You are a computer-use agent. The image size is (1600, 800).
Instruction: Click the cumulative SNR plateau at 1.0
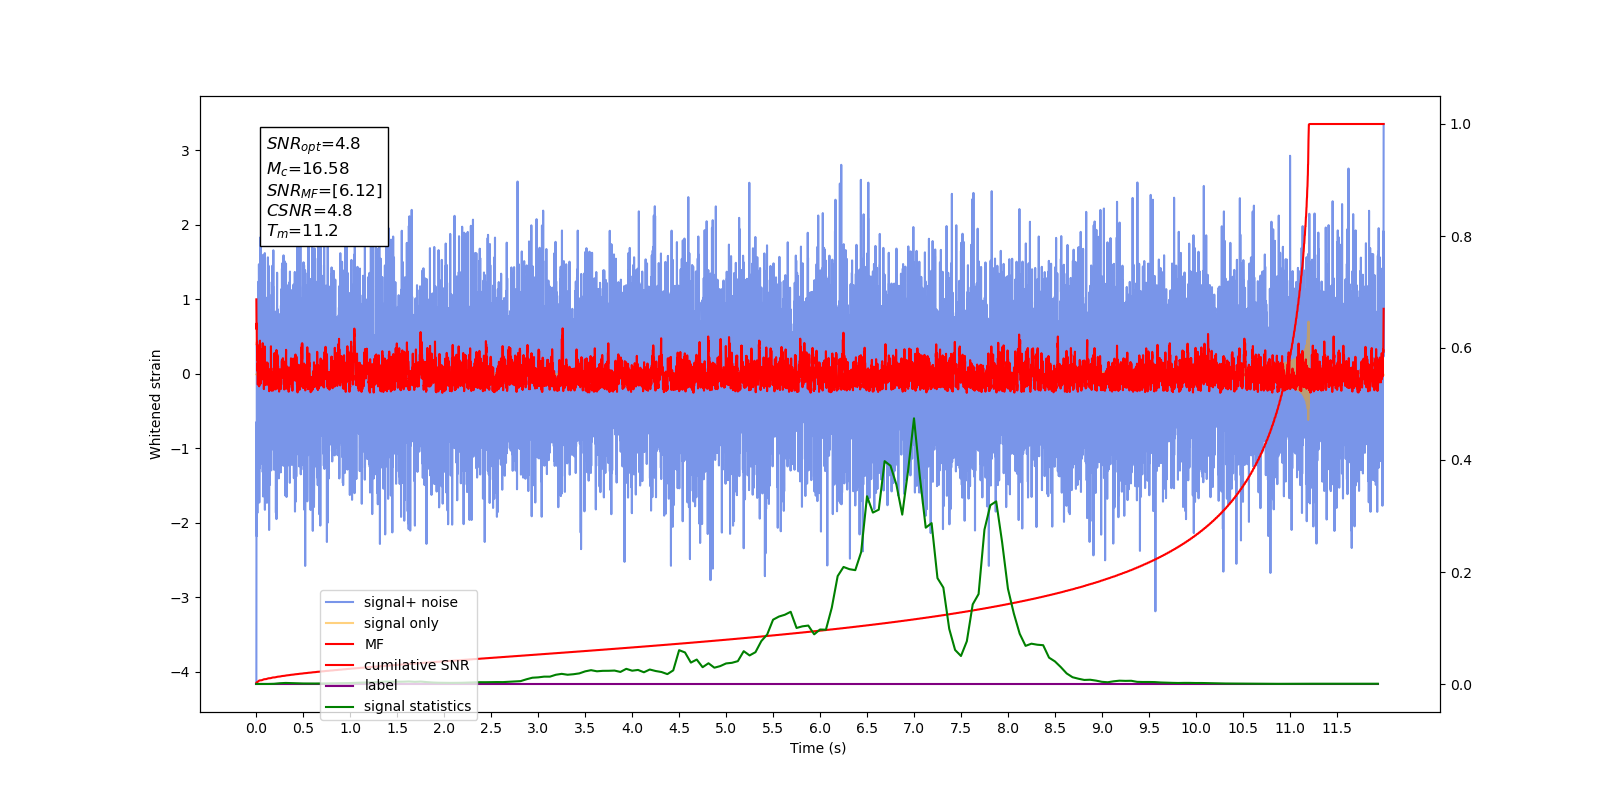pyautogui.click(x=1346, y=124)
